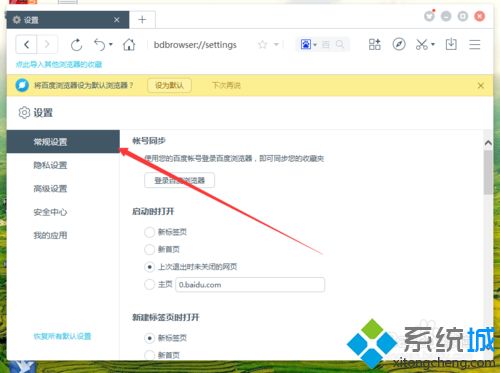The image size is (500, 373).
Task: Click the compass icon in the toolbar
Action: click(399, 44)
